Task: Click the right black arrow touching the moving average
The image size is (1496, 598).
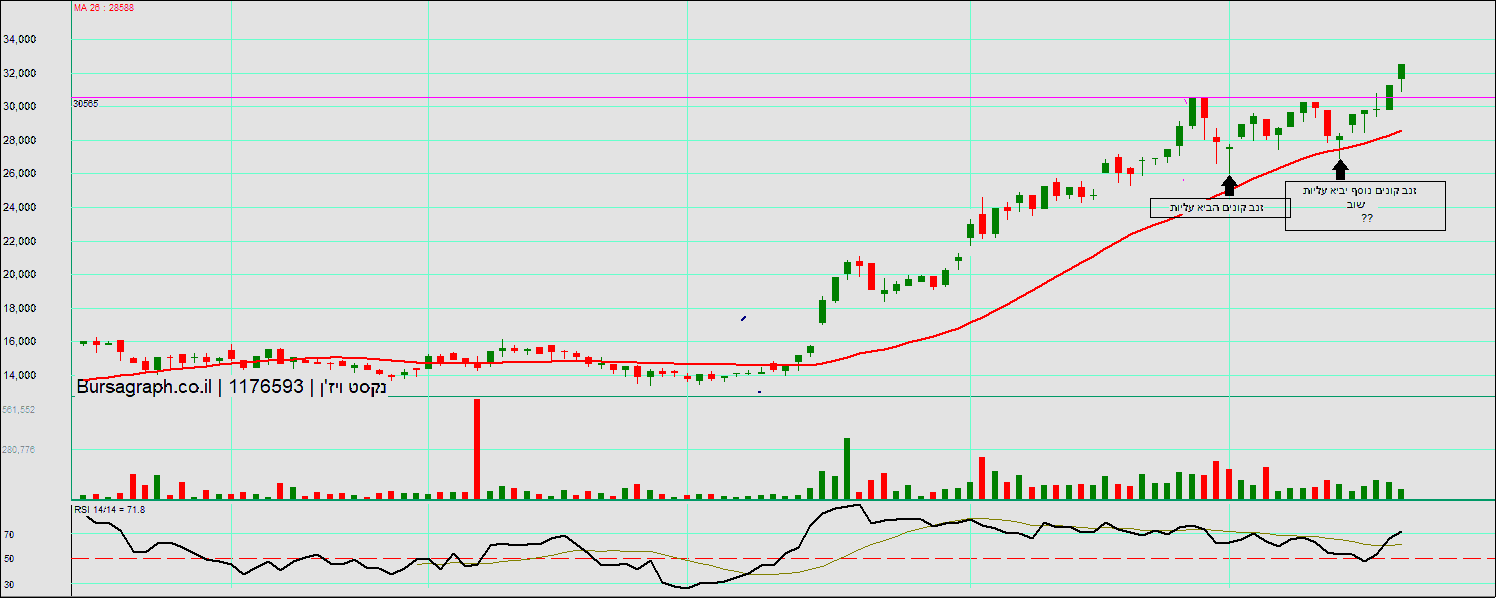Action: 1340,169
